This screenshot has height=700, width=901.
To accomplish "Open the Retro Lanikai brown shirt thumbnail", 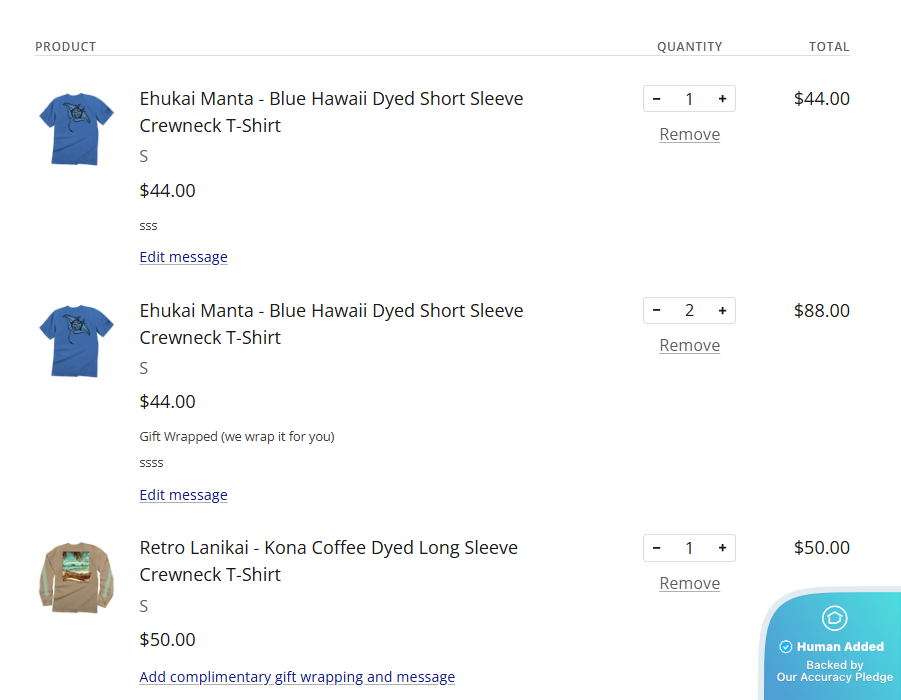I will click(77, 578).
